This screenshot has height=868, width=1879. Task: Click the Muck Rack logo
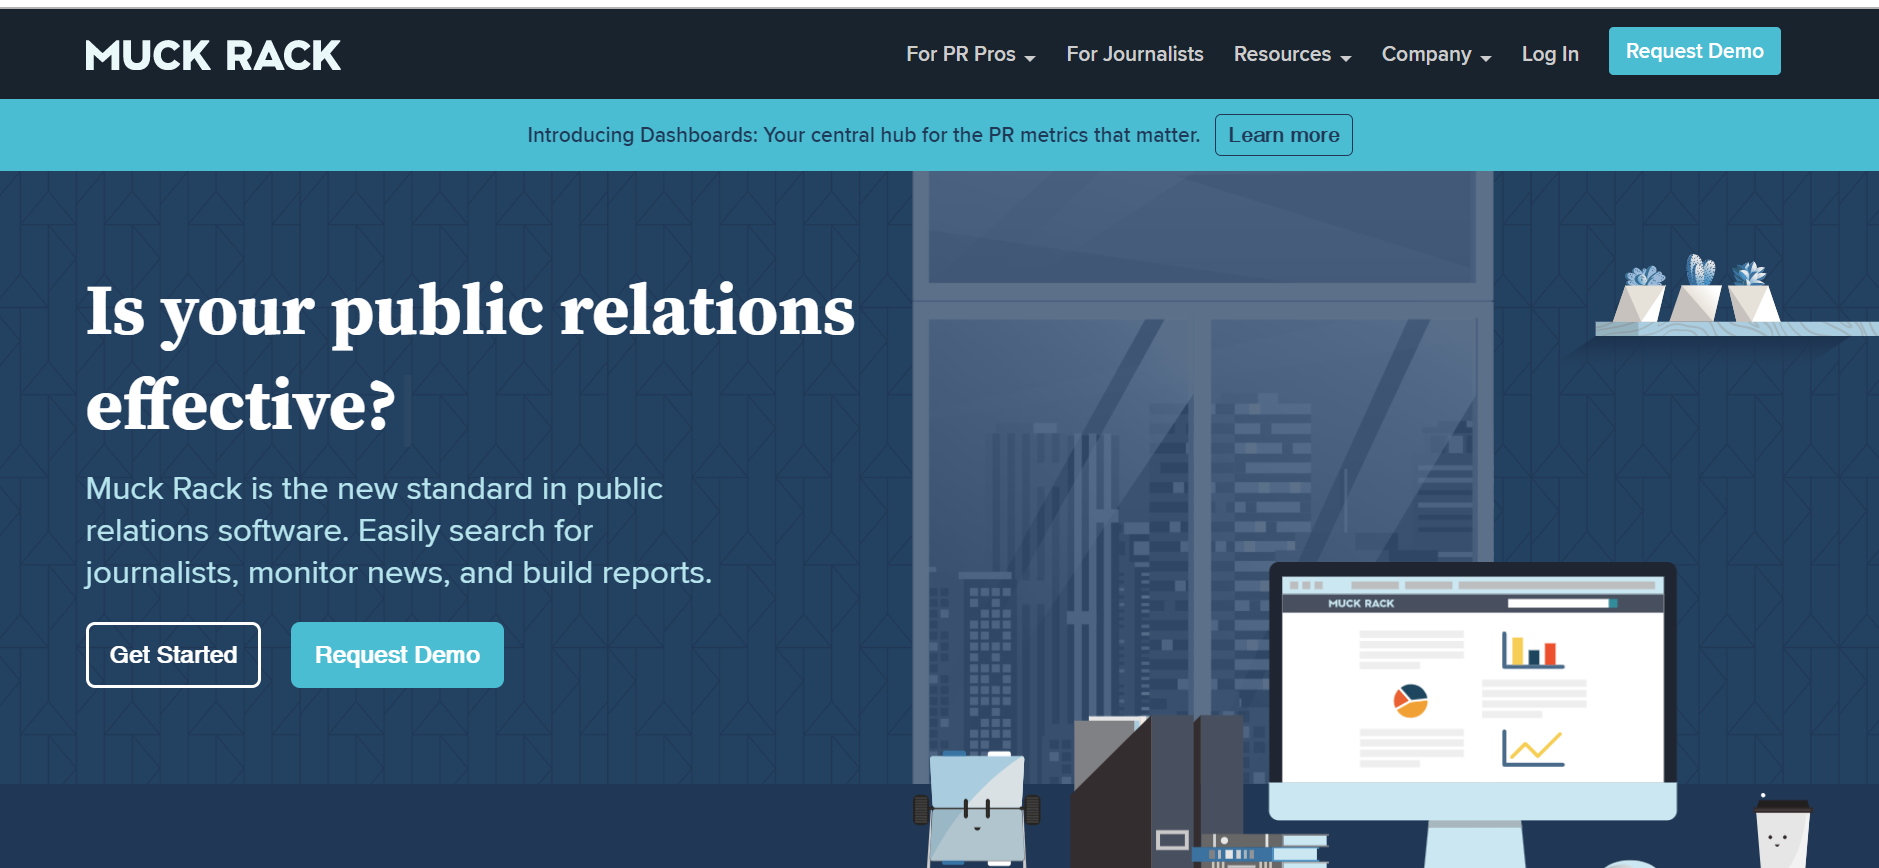click(213, 55)
